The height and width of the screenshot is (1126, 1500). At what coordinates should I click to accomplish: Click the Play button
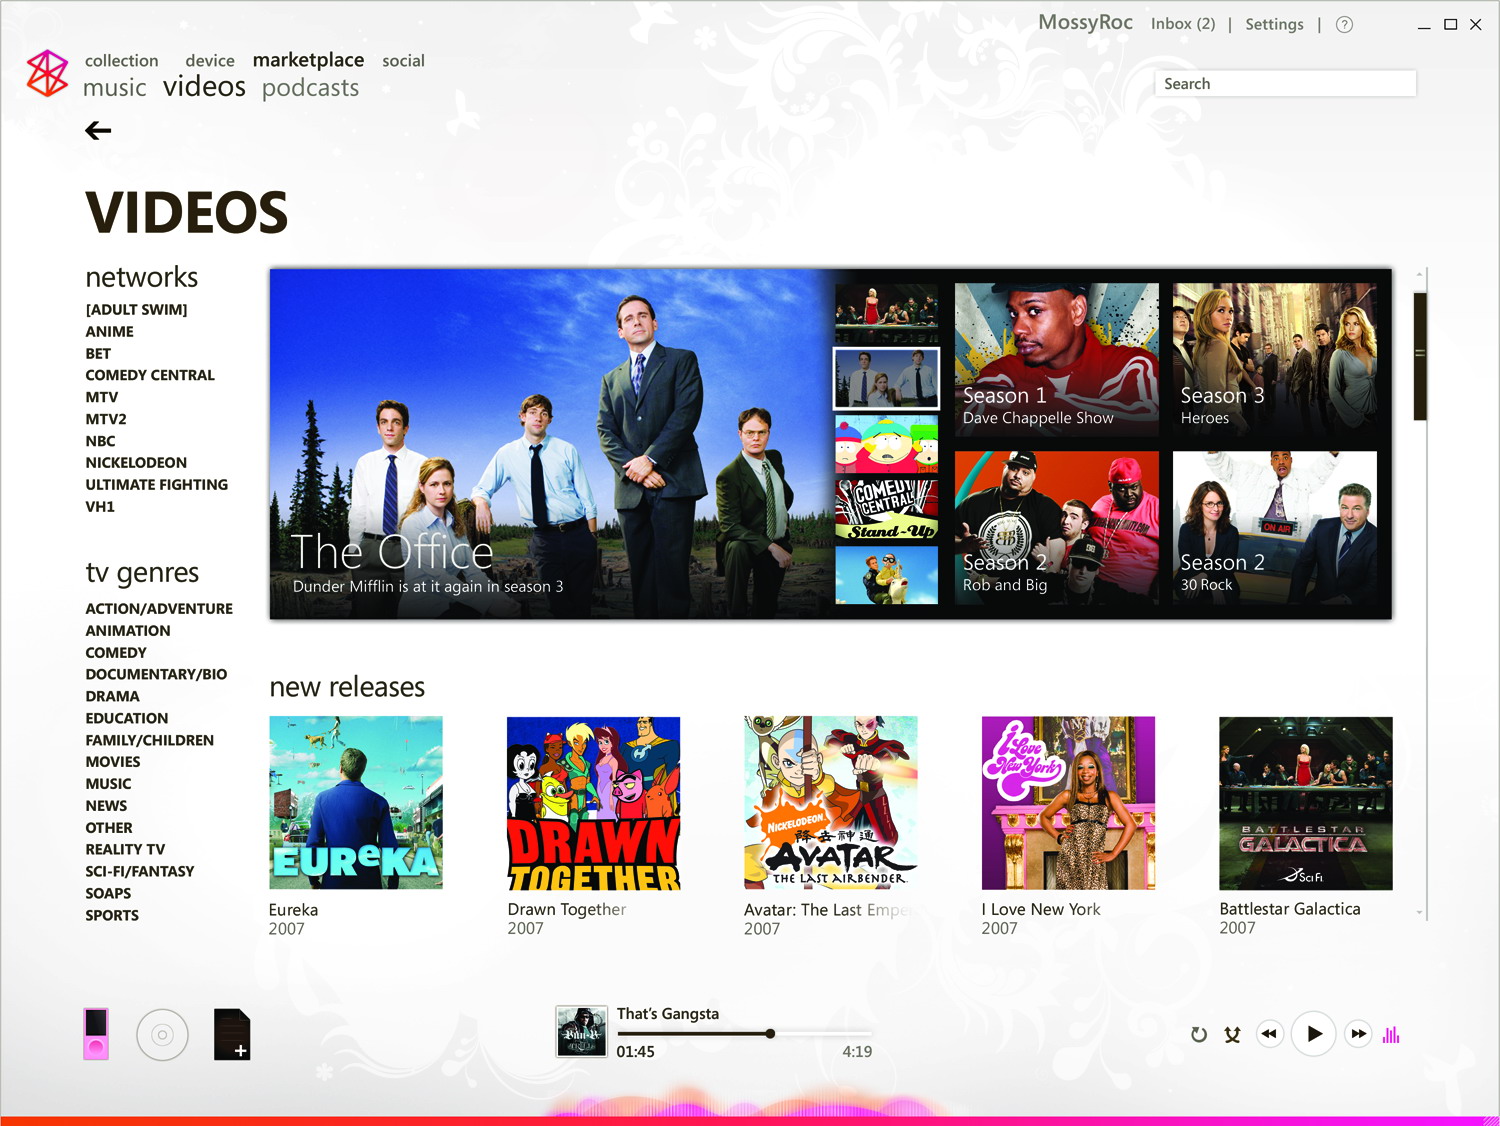coord(1314,1034)
